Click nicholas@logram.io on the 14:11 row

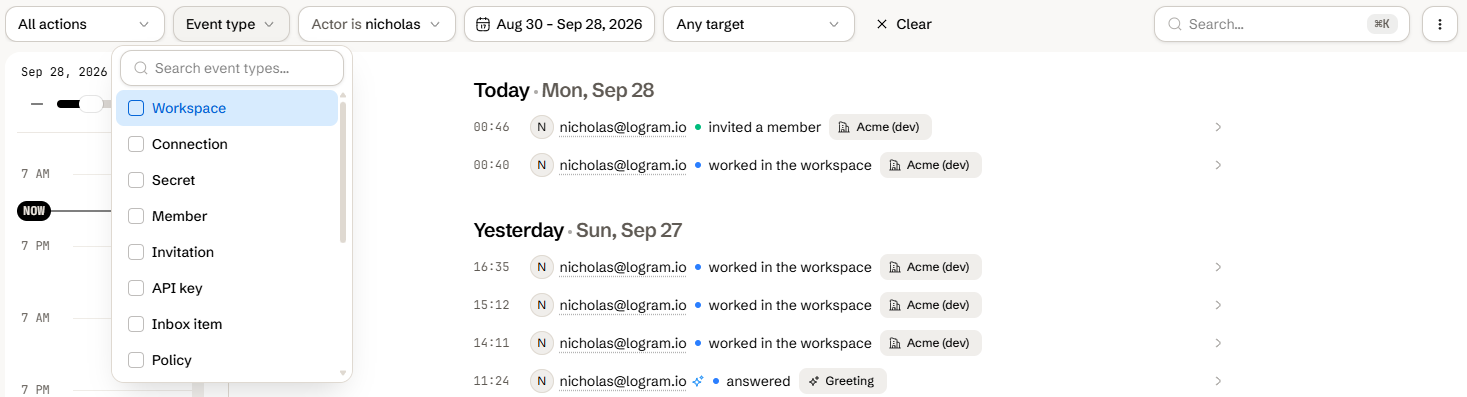(x=623, y=343)
